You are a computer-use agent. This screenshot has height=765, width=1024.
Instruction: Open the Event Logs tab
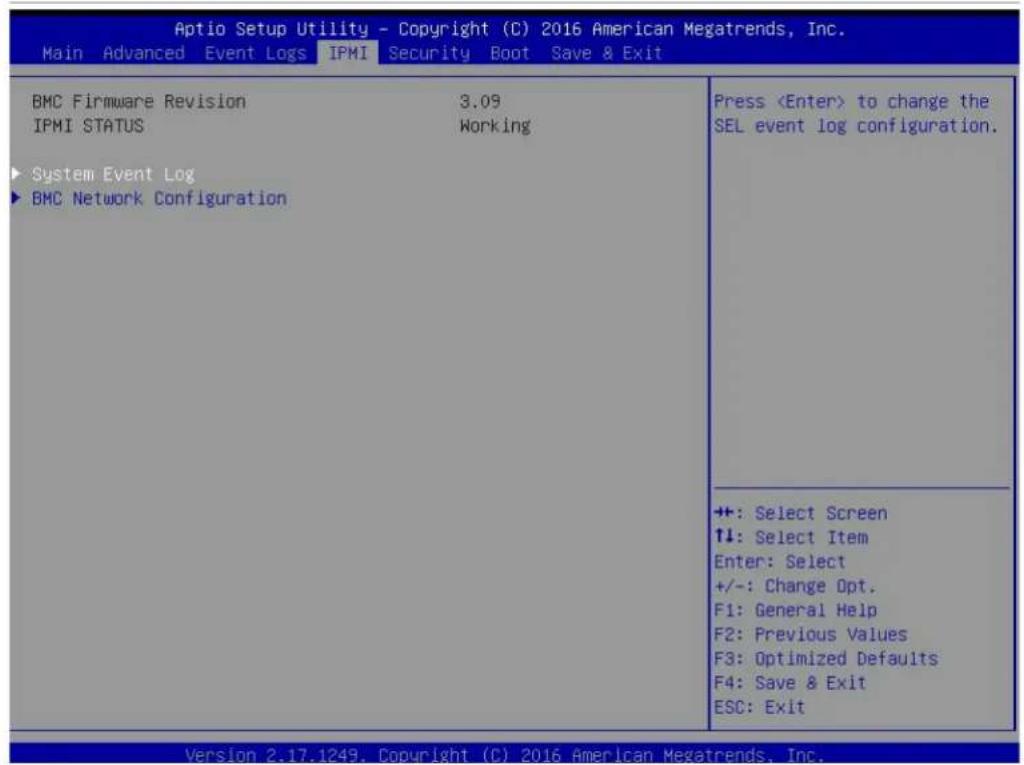pos(255,53)
